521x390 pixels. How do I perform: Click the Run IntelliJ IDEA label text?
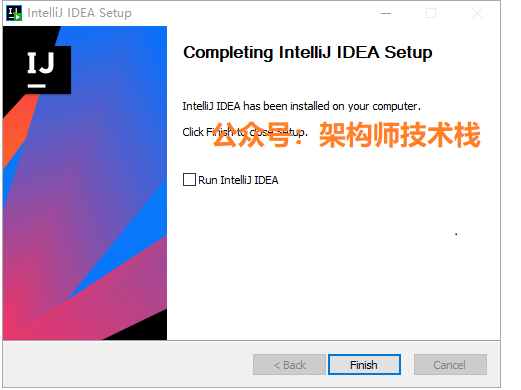(x=238, y=180)
